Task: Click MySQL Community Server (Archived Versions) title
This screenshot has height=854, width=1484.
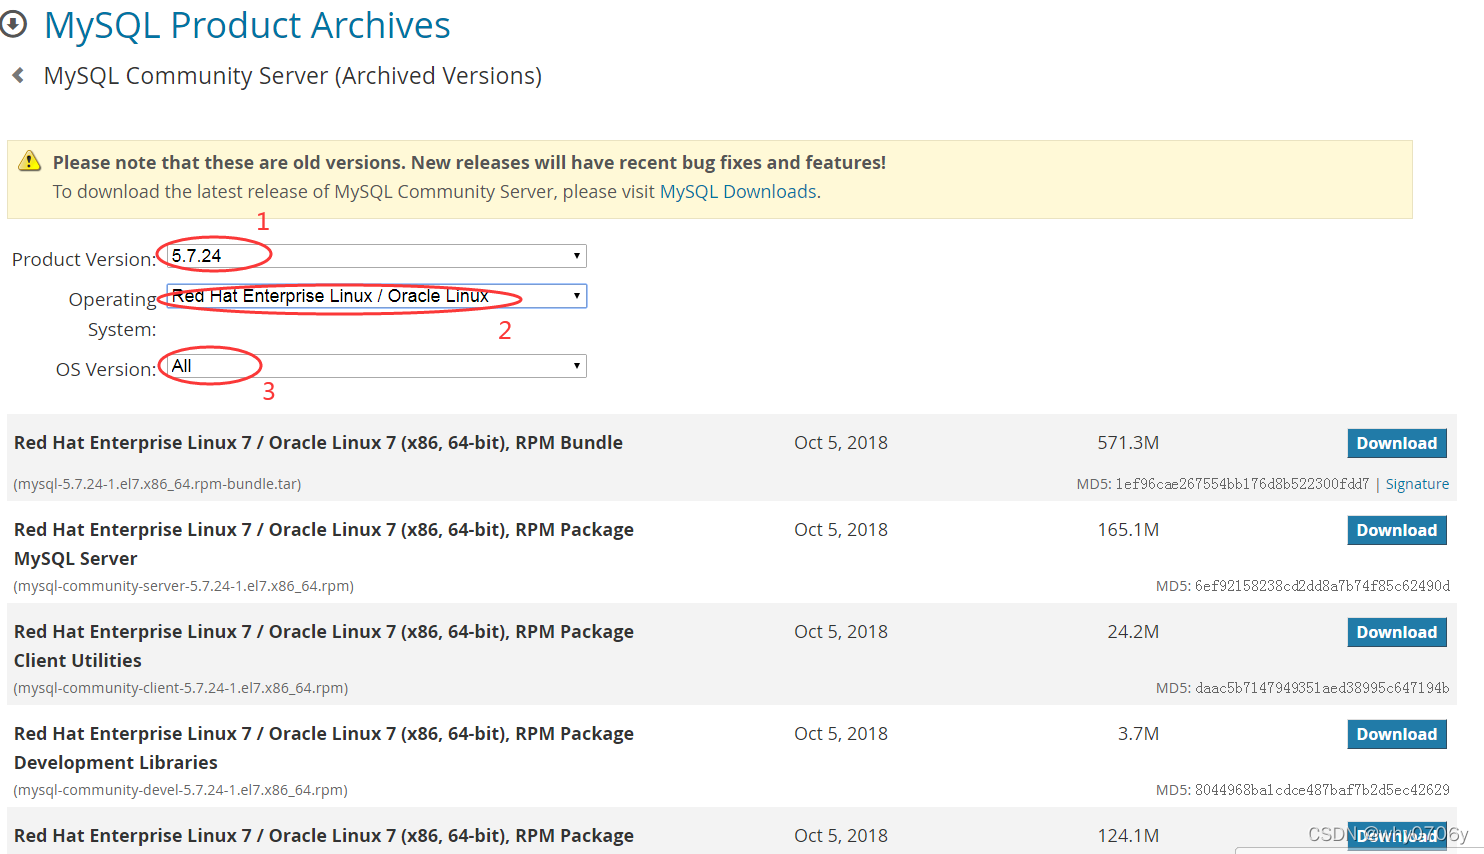Action: point(293,76)
